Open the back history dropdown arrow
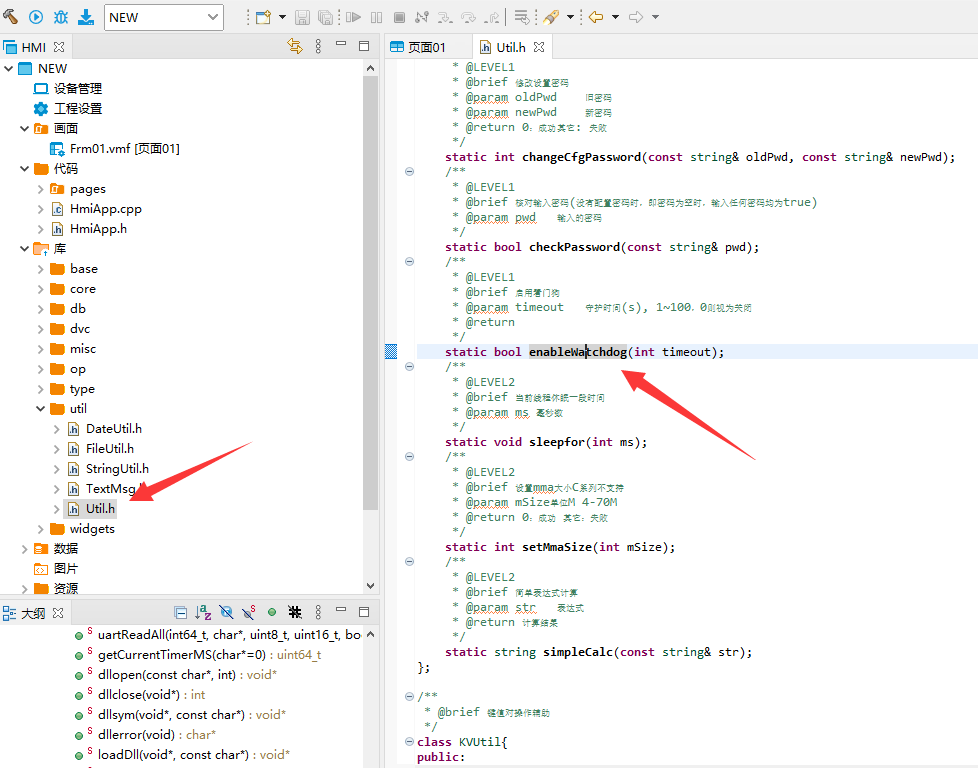The width and height of the screenshot is (978, 768). (x=615, y=17)
